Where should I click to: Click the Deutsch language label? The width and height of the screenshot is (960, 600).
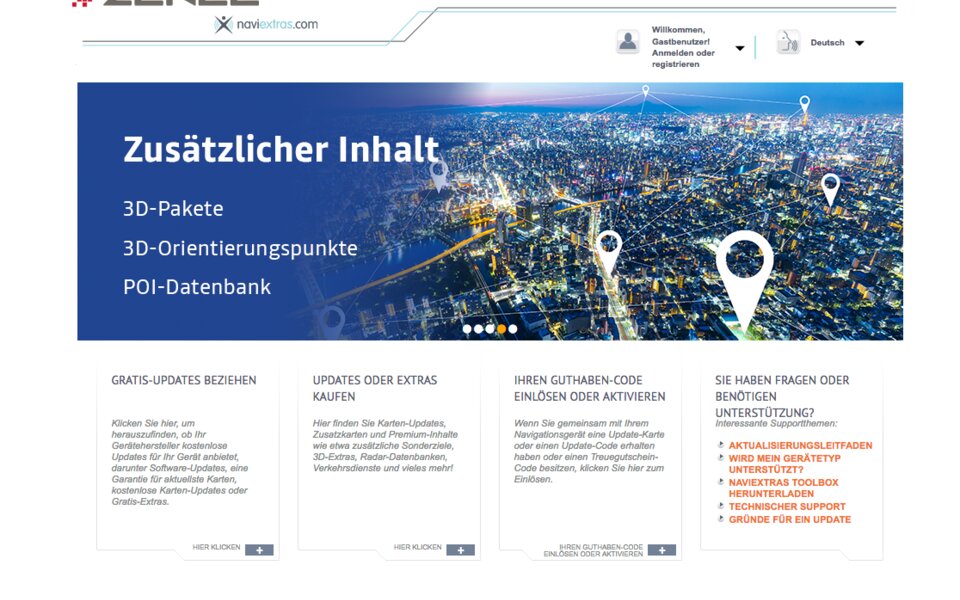pyautogui.click(x=827, y=43)
